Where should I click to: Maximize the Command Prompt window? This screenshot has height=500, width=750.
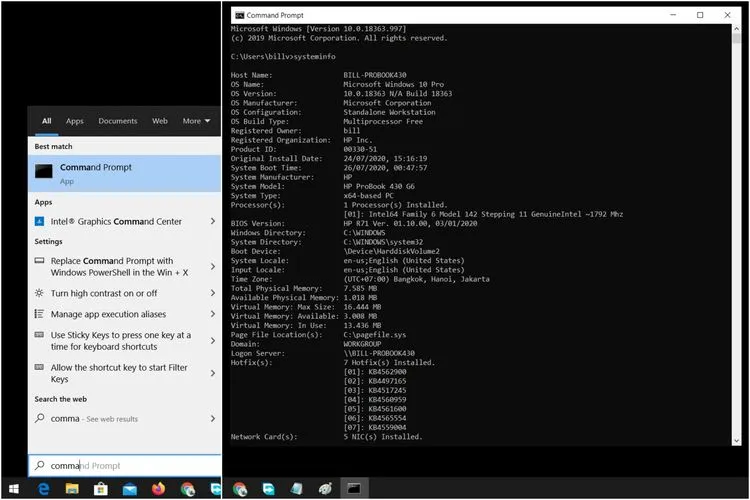click(700, 15)
